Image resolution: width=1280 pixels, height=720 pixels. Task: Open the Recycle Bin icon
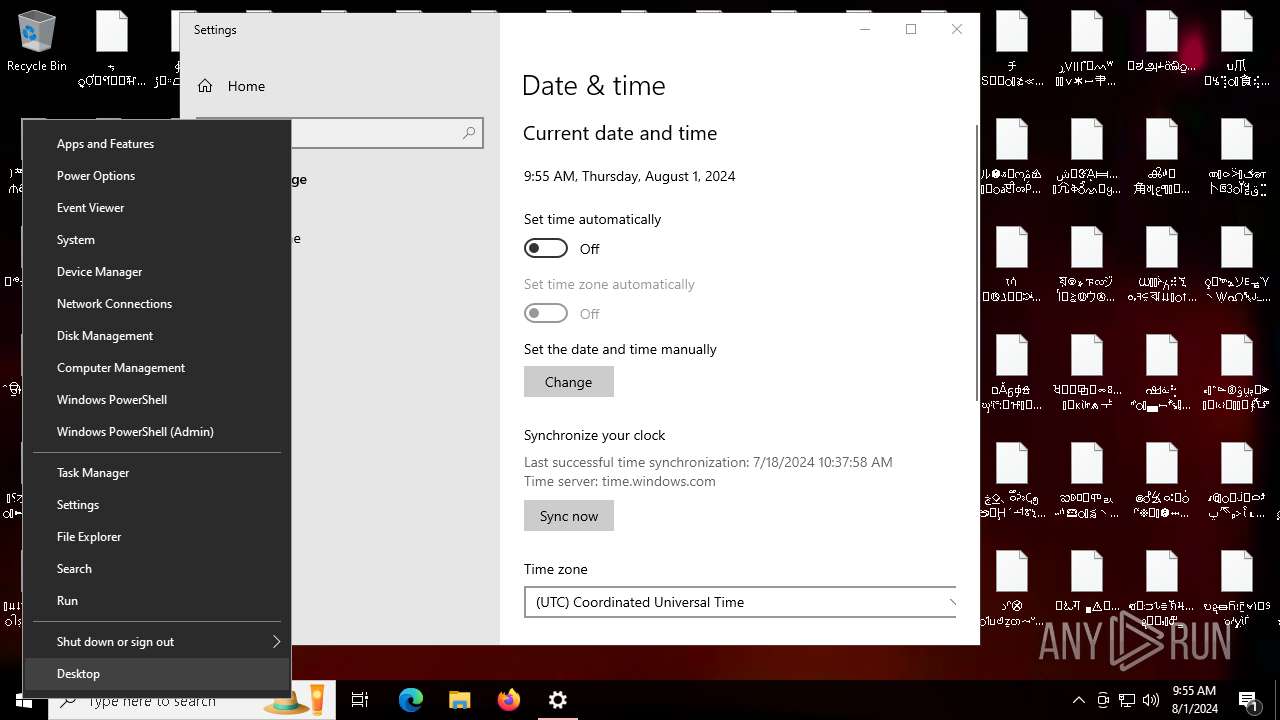click(x=37, y=43)
